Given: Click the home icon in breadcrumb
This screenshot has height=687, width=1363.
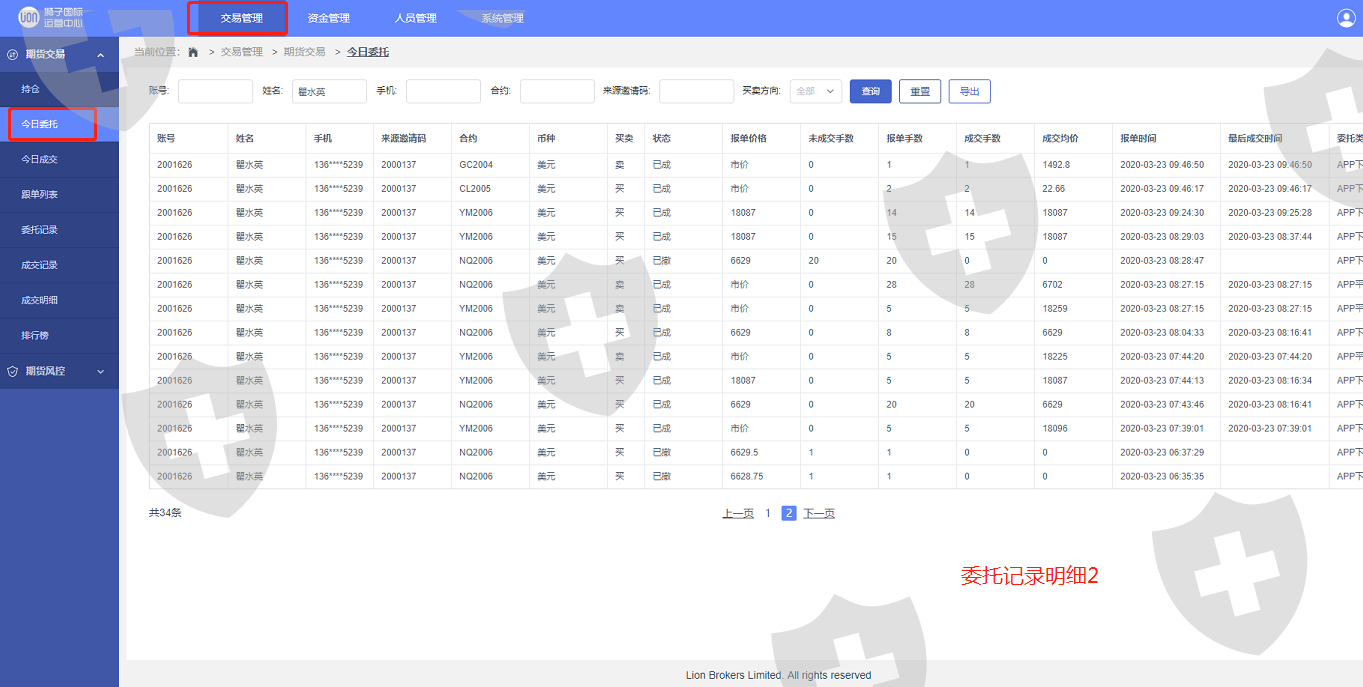Looking at the screenshot, I should [193, 52].
